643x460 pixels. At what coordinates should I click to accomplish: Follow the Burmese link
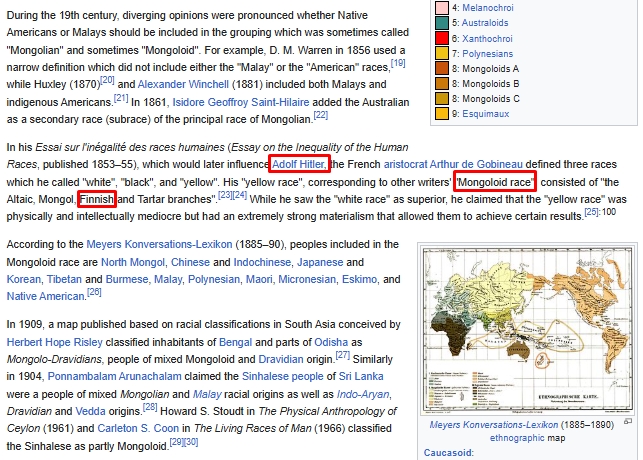(127, 280)
